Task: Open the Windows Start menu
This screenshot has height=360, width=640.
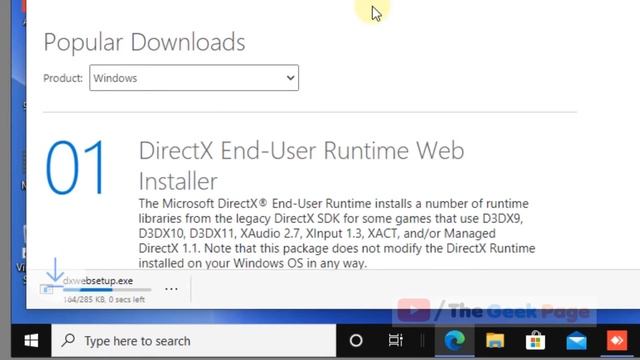Action: 31,340
